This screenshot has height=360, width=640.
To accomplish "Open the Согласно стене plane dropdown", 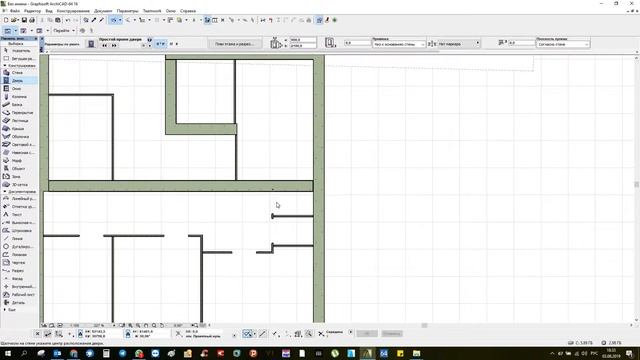I will pos(563,44).
